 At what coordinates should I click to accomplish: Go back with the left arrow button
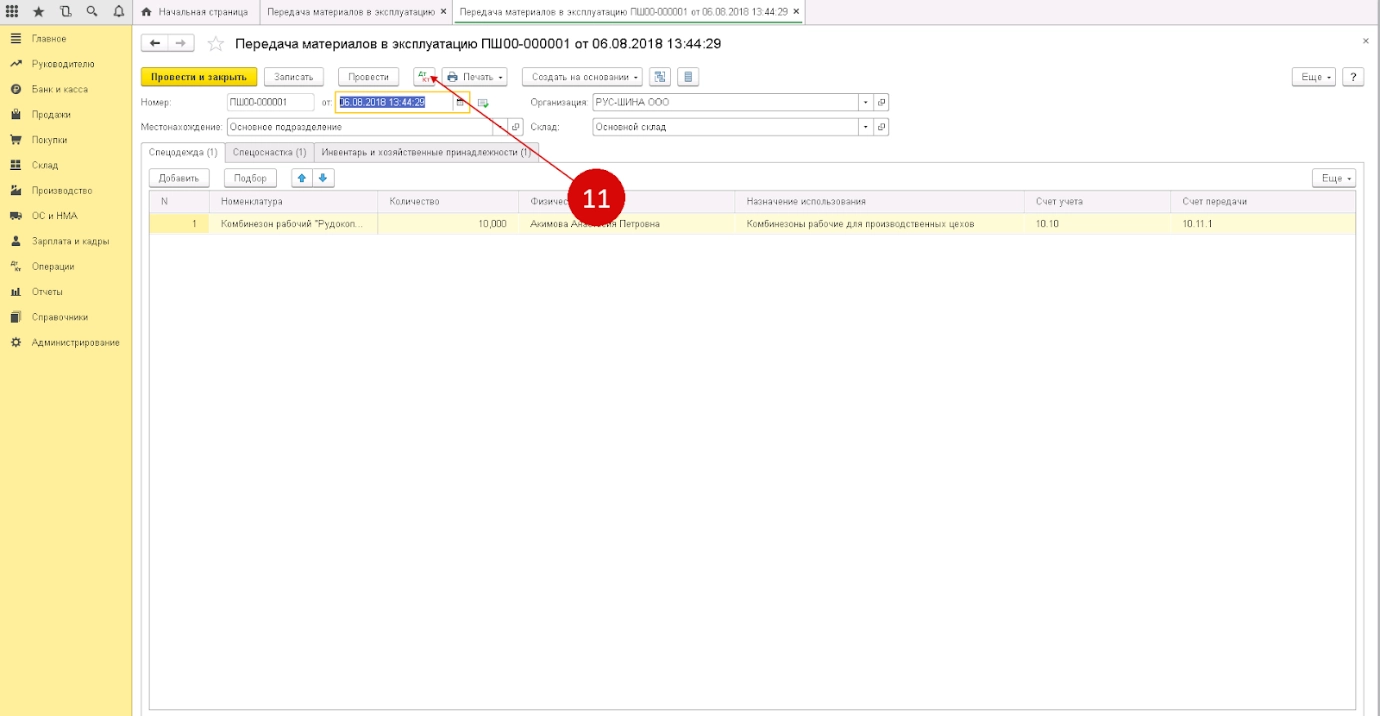coord(155,43)
